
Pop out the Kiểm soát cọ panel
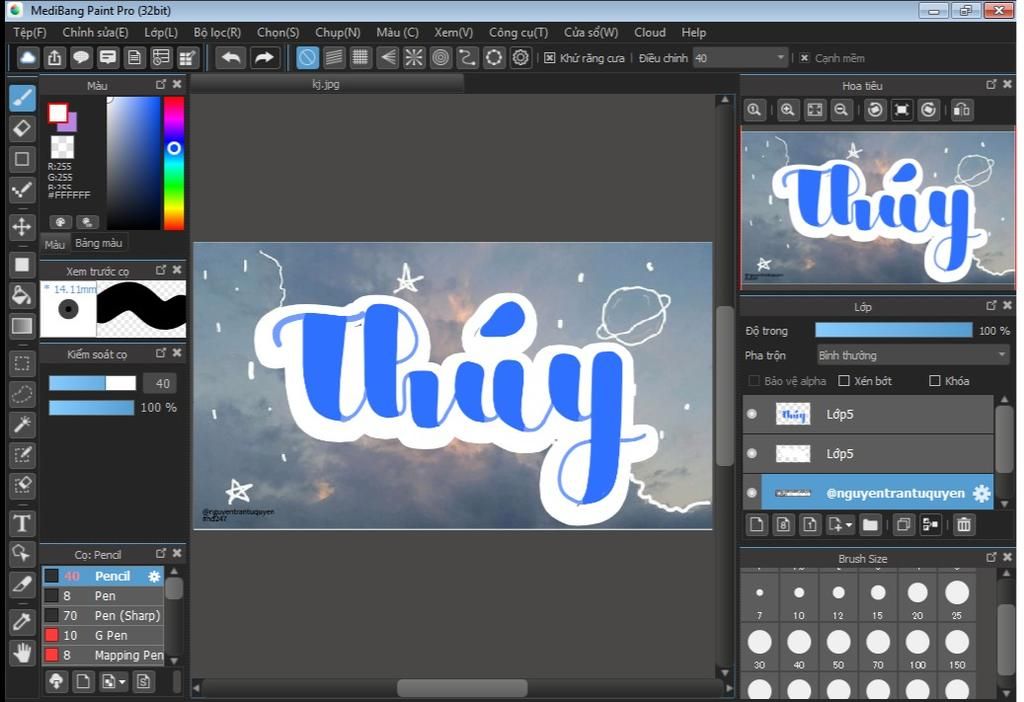click(x=161, y=353)
